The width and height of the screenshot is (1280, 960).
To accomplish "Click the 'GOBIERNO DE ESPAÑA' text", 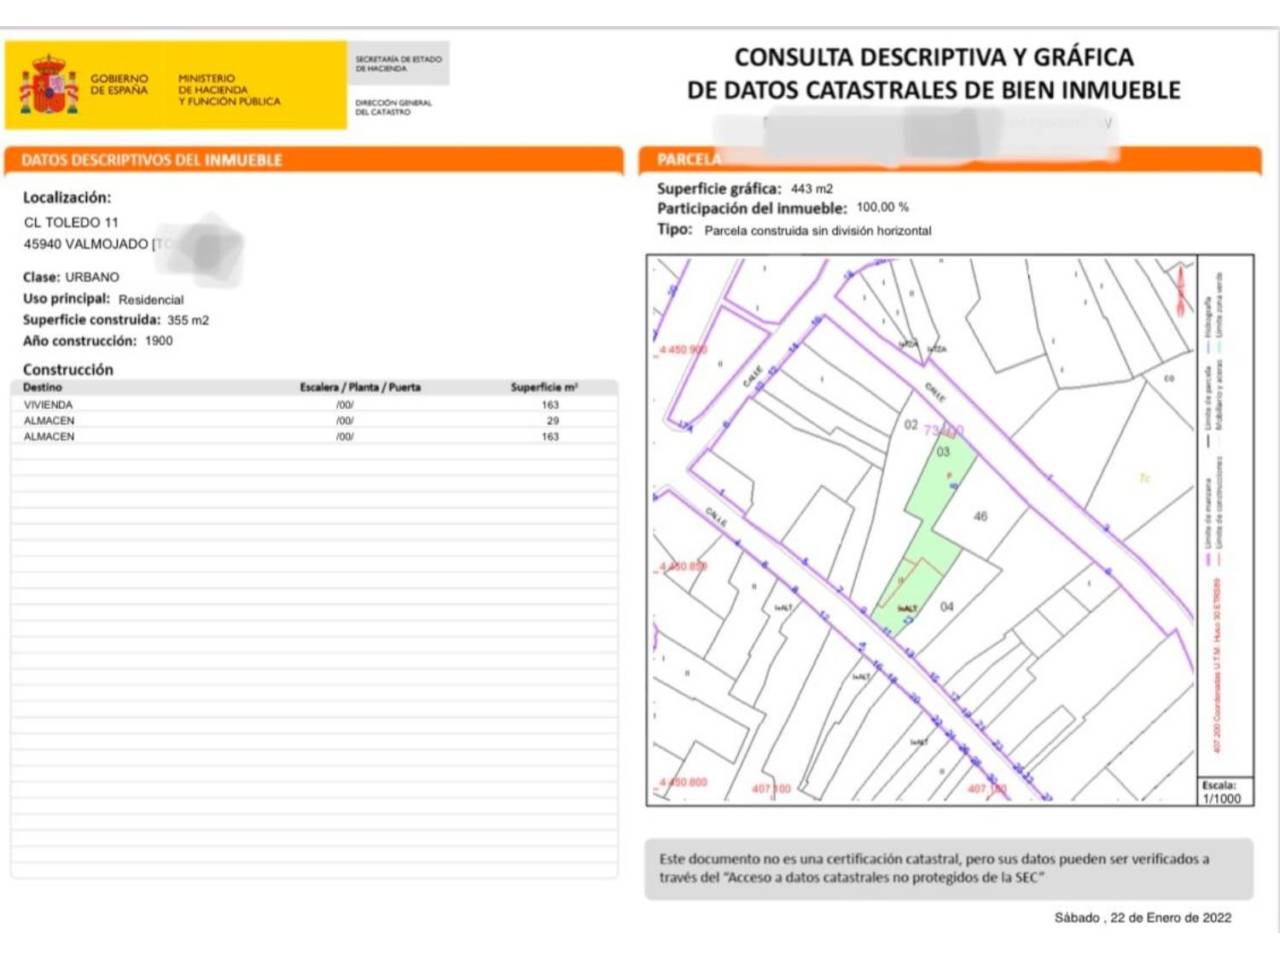I will pos(119,84).
